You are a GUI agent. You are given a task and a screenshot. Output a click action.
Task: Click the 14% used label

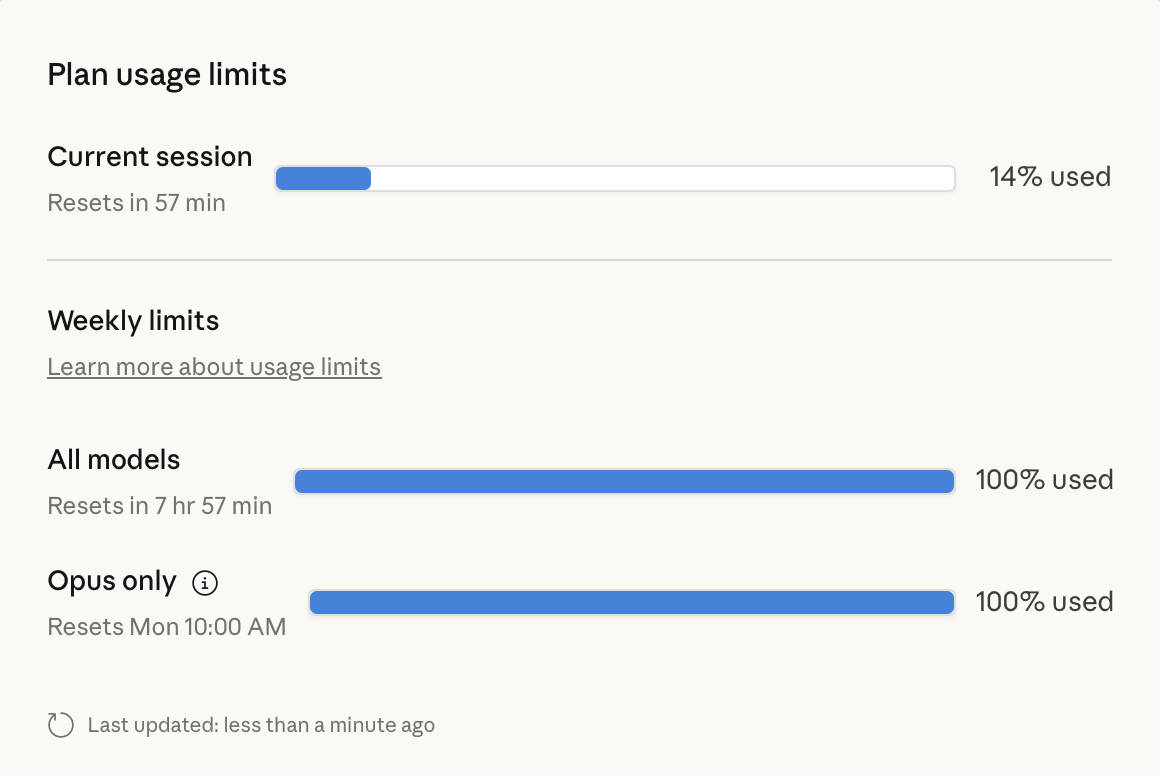click(1049, 177)
